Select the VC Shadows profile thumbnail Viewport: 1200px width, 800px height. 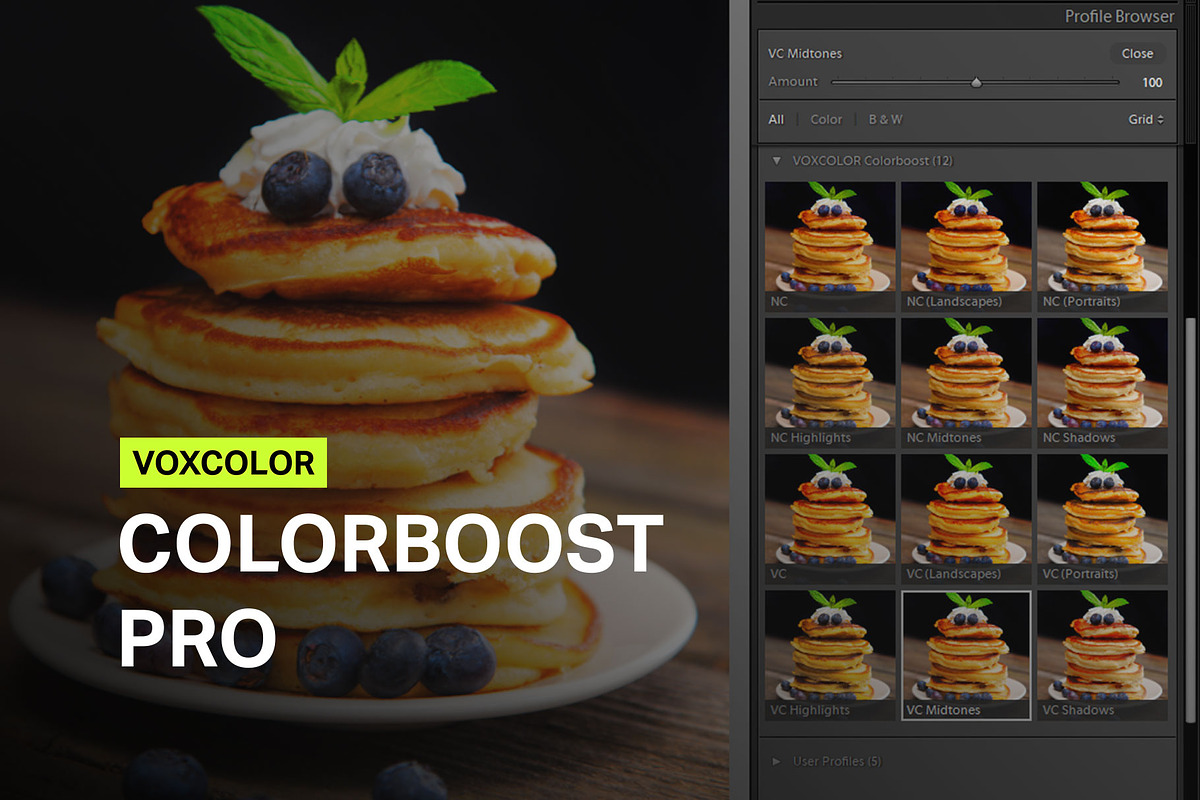1102,655
